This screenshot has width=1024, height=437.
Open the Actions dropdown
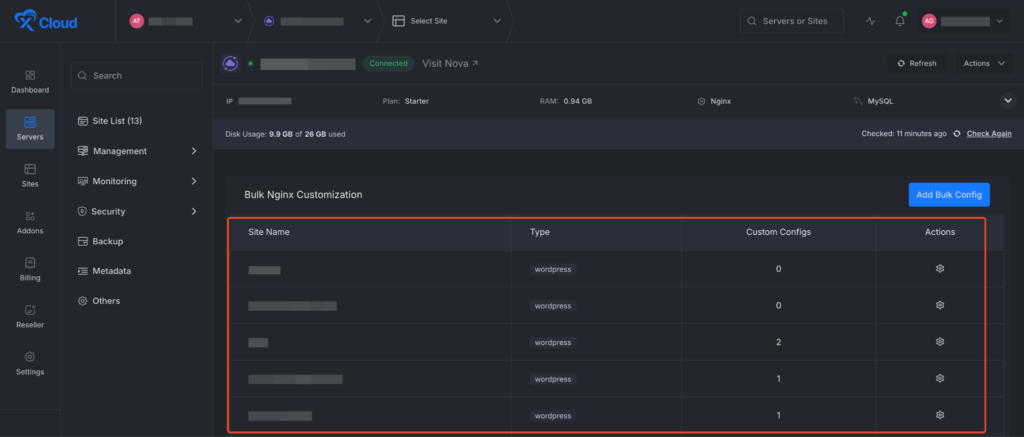pos(984,63)
